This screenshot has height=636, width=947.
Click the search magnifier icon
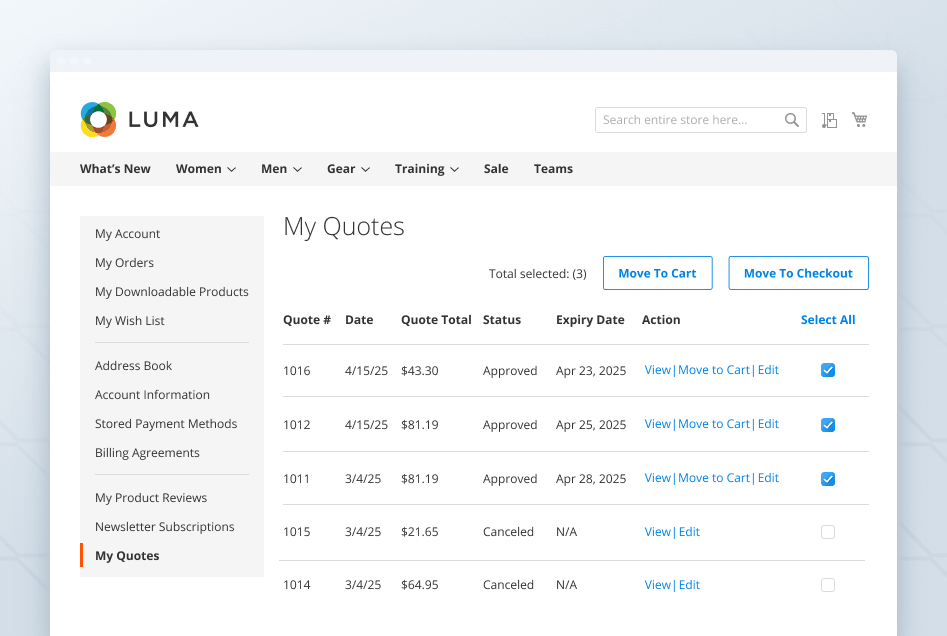[791, 119]
